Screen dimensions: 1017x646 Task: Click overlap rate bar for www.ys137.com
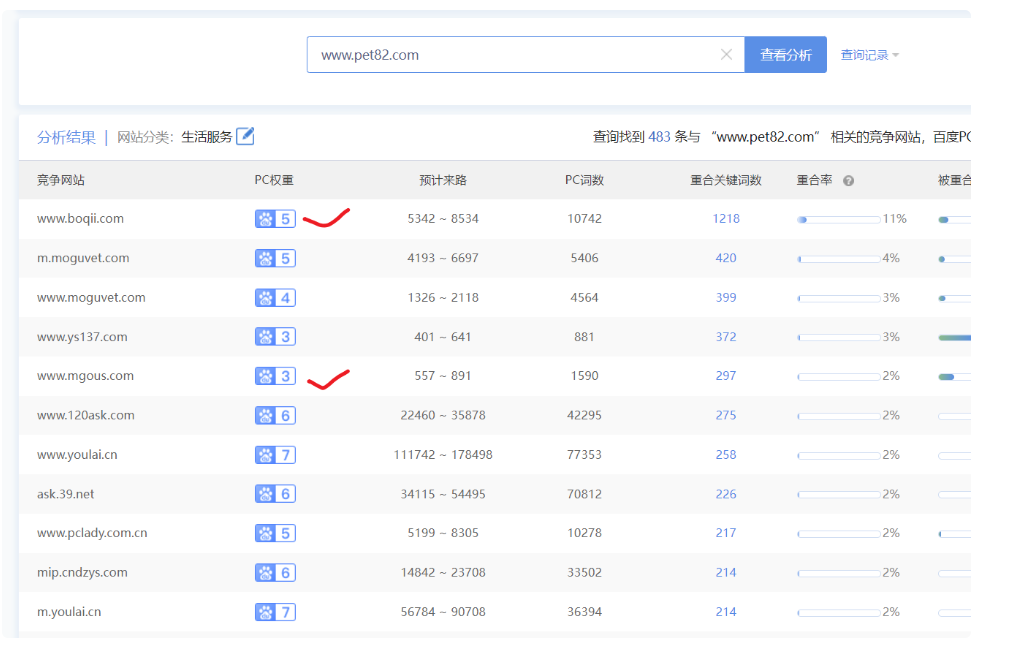tap(839, 337)
